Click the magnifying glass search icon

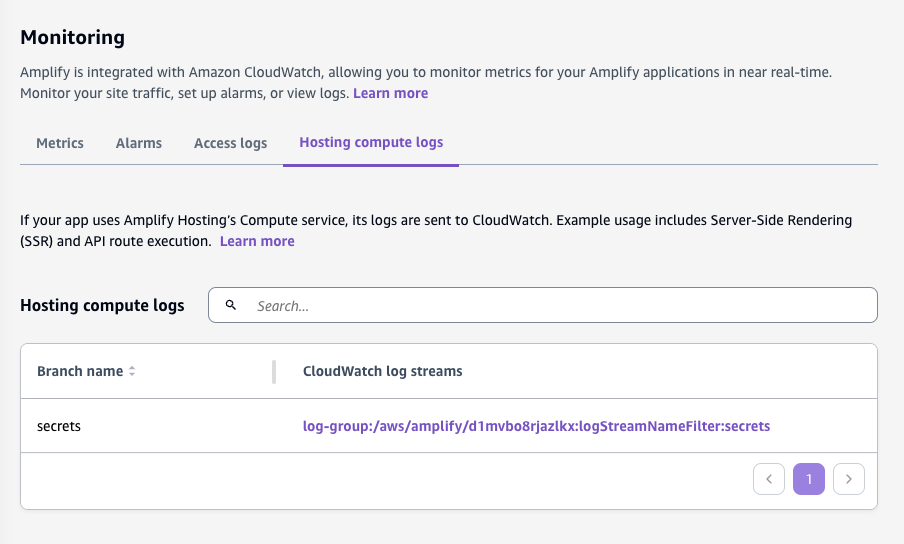click(x=231, y=305)
